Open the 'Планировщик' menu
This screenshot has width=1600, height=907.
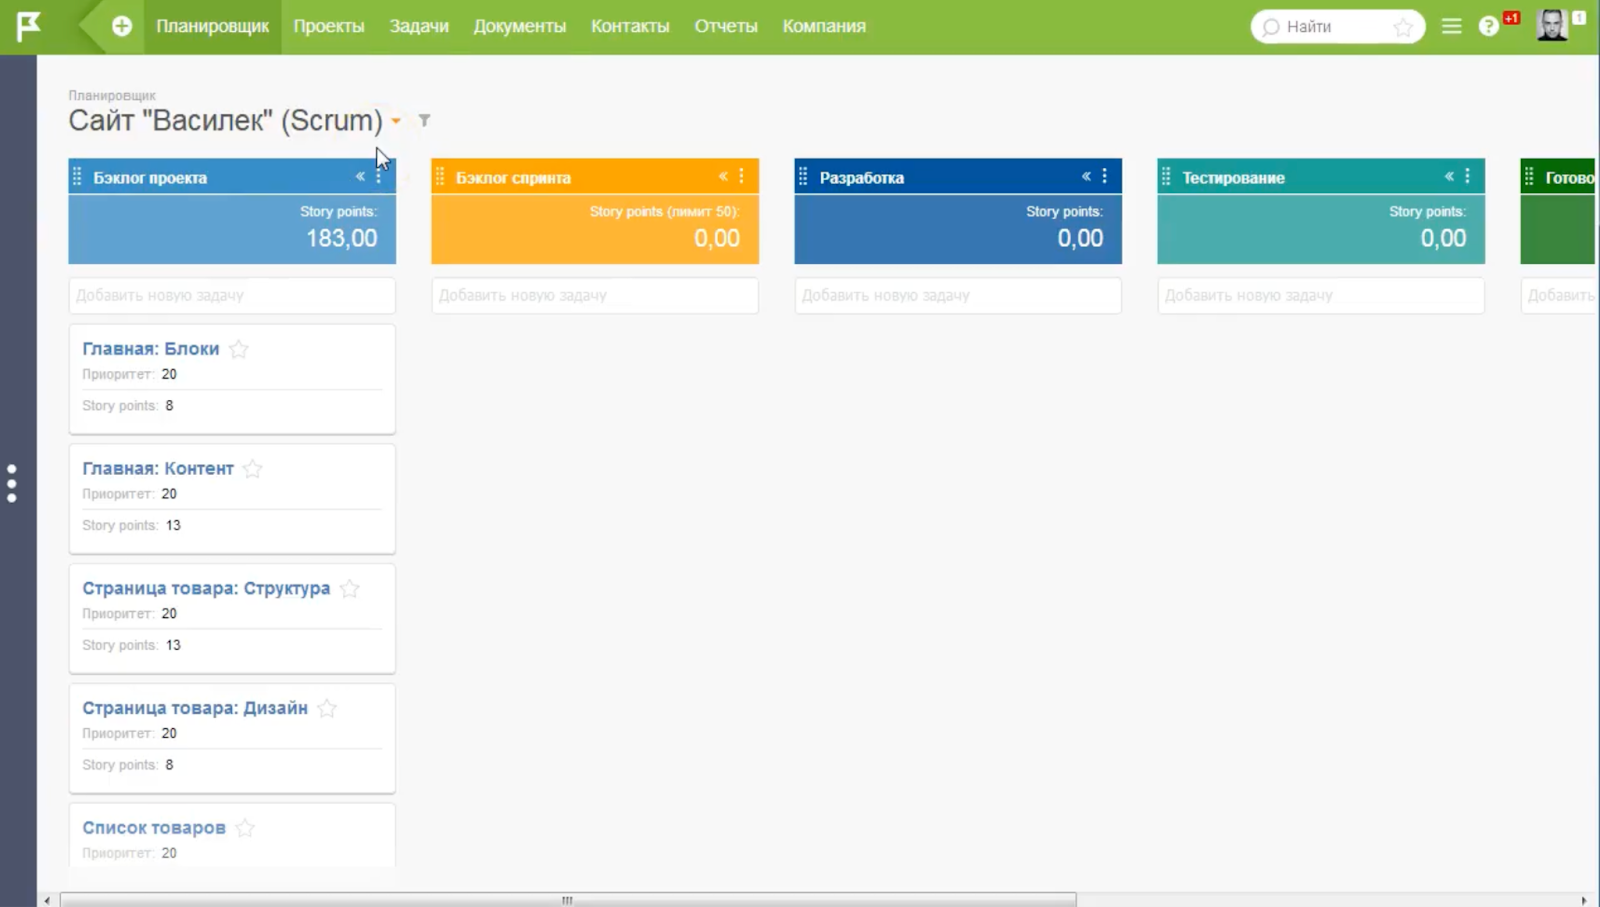212,26
